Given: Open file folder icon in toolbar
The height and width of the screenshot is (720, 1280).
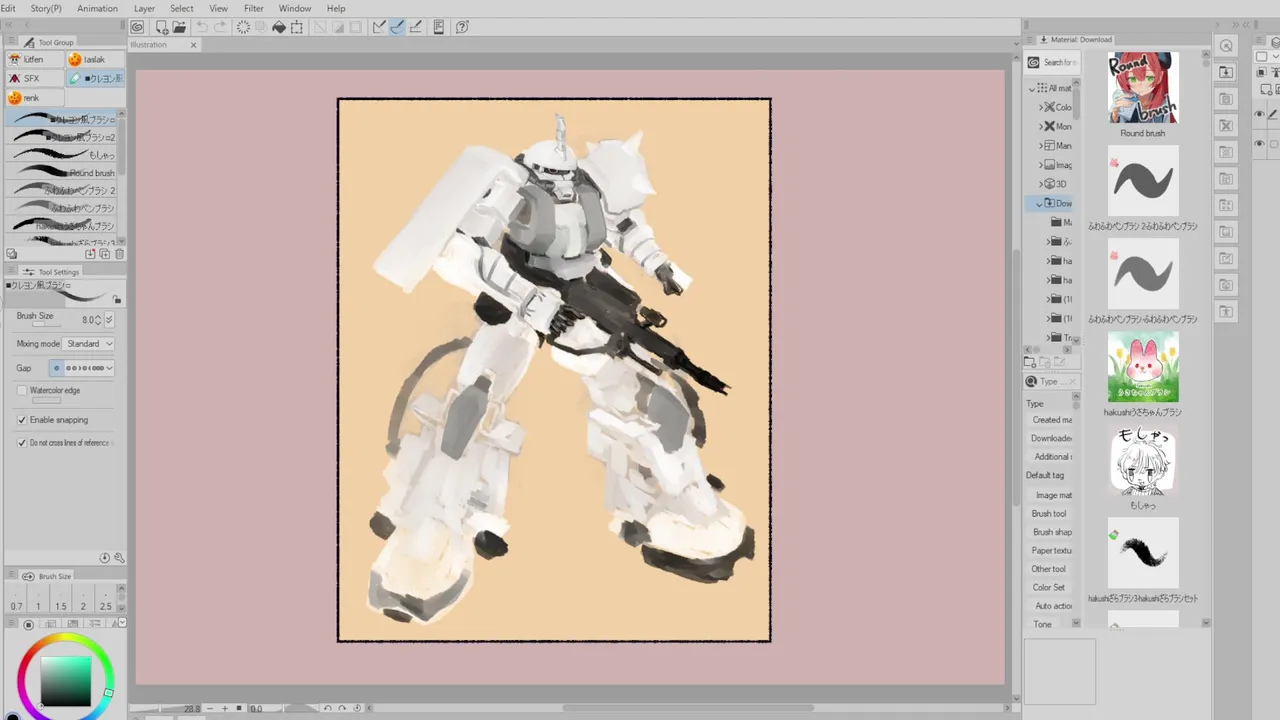Looking at the screenshot, I should click(179, 27).
